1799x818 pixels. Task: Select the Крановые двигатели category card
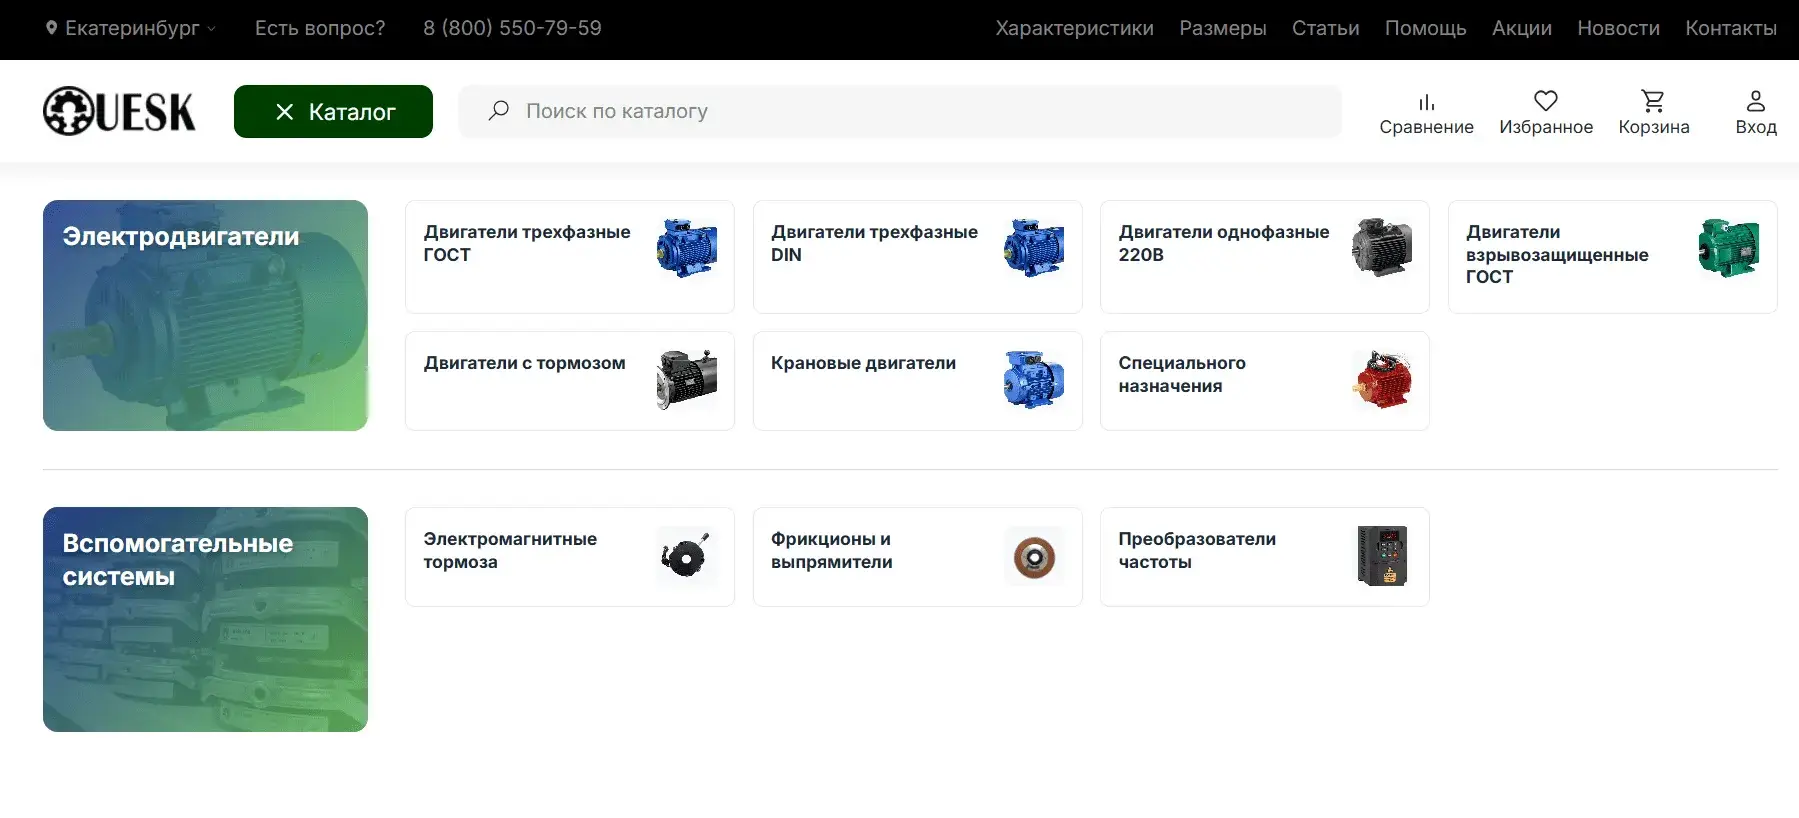pos(917,381)
